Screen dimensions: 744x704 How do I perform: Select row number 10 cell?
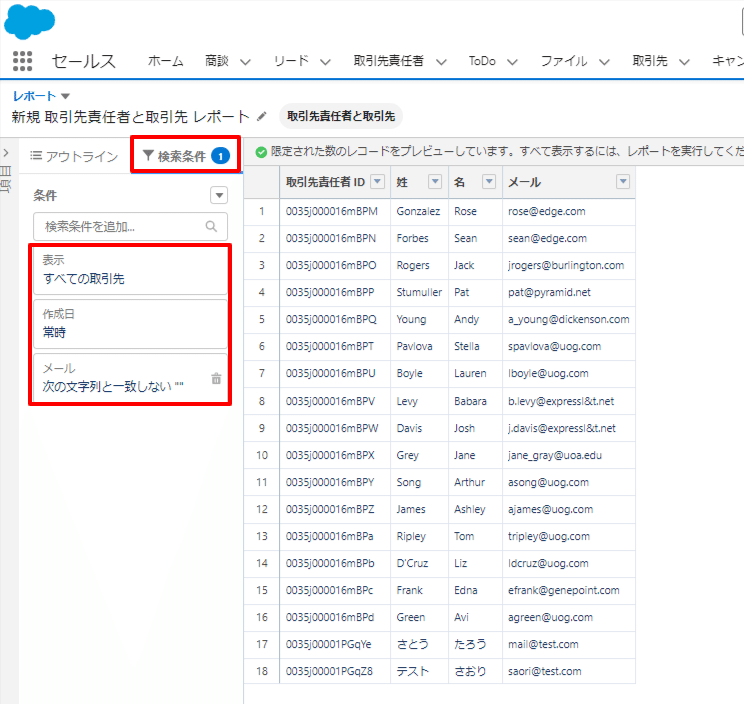pos(262,455)
